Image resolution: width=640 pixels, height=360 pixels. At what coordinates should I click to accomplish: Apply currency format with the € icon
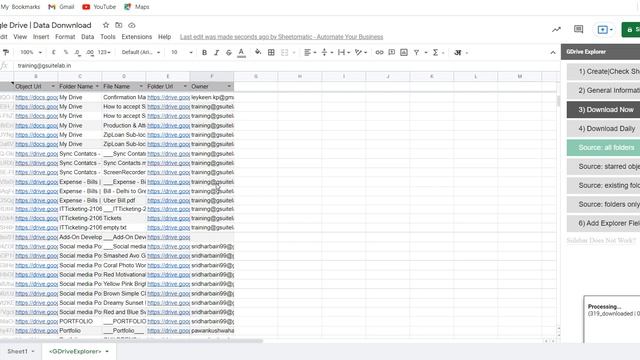[54, 52]
